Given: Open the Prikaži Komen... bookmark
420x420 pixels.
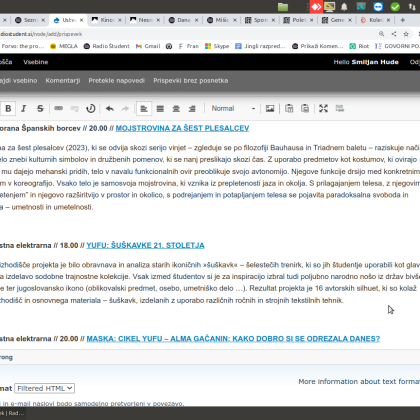Looking at the screenshot, I should pyautogui.click(x=318, y=46).
